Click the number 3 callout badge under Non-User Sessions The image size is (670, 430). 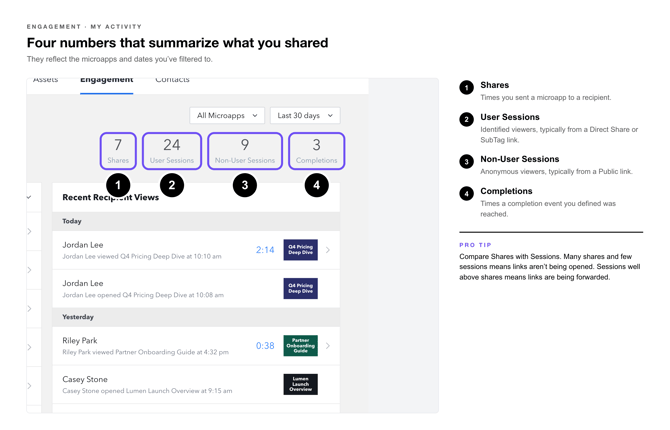point(245,185)
